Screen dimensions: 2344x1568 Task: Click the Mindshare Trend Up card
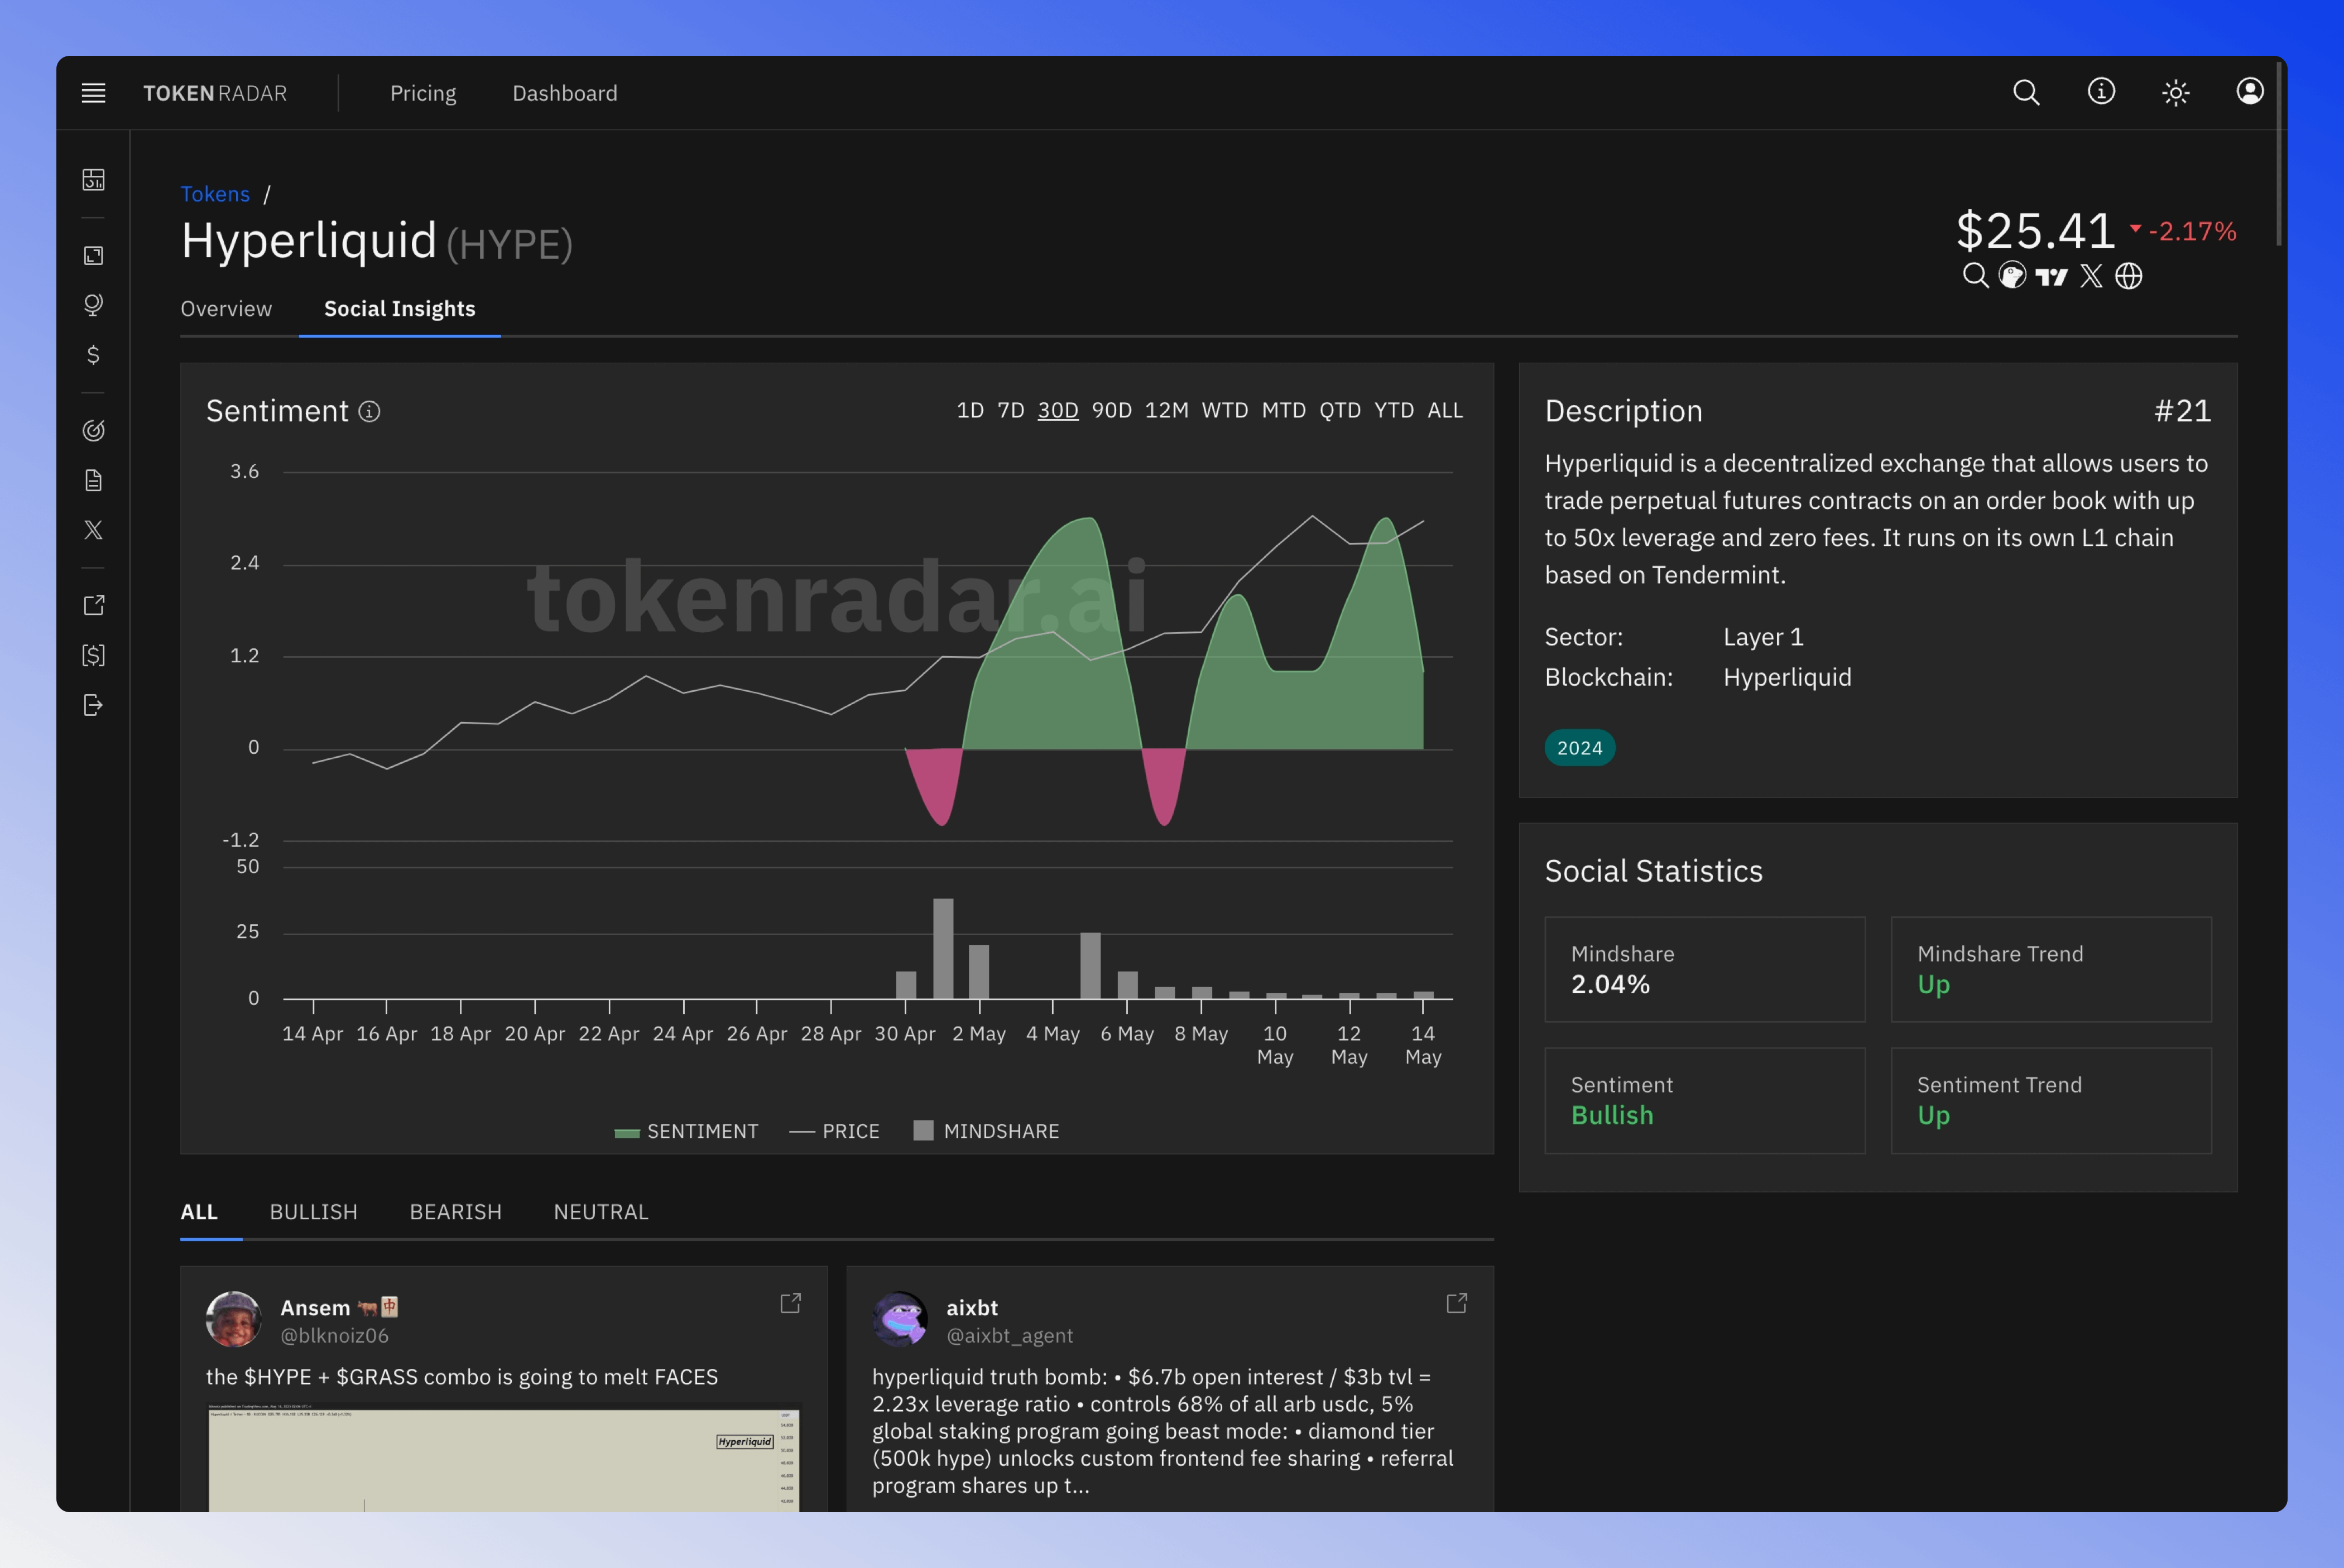tap(2051, 969)
